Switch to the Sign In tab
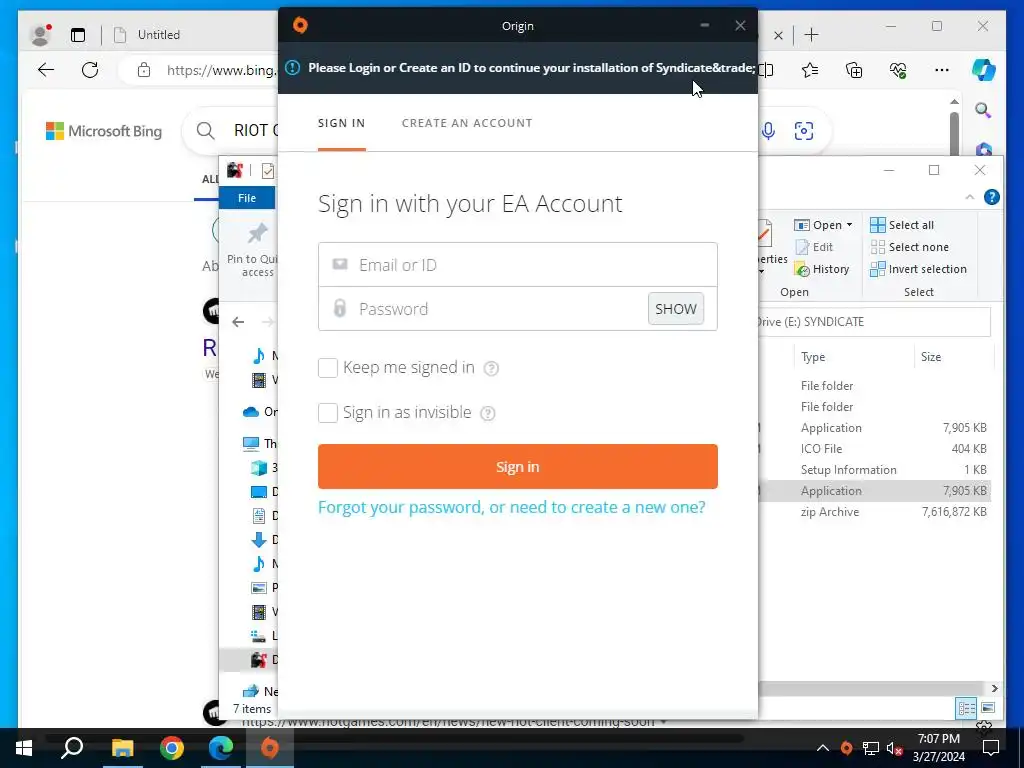This screenshot has width=1024, height=768. 342,123
